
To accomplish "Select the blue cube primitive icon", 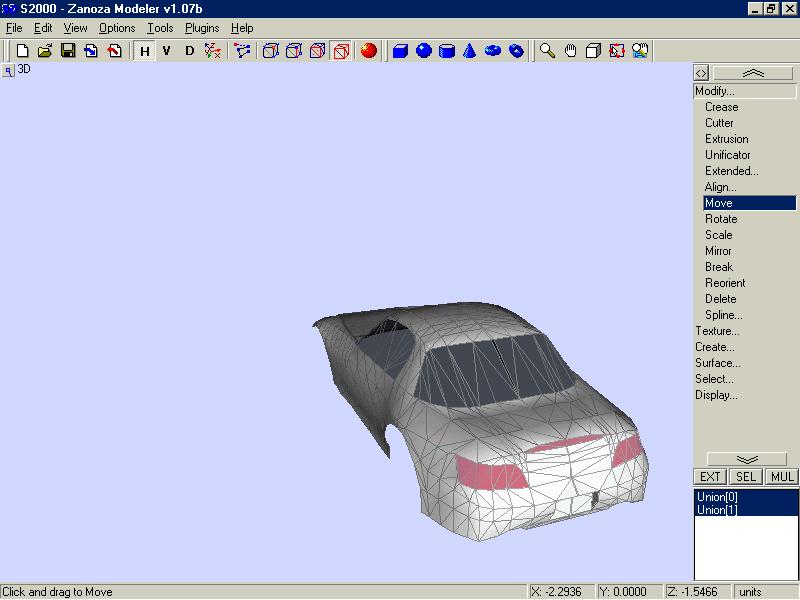I will pyautogui.click(x=400, y=50).
